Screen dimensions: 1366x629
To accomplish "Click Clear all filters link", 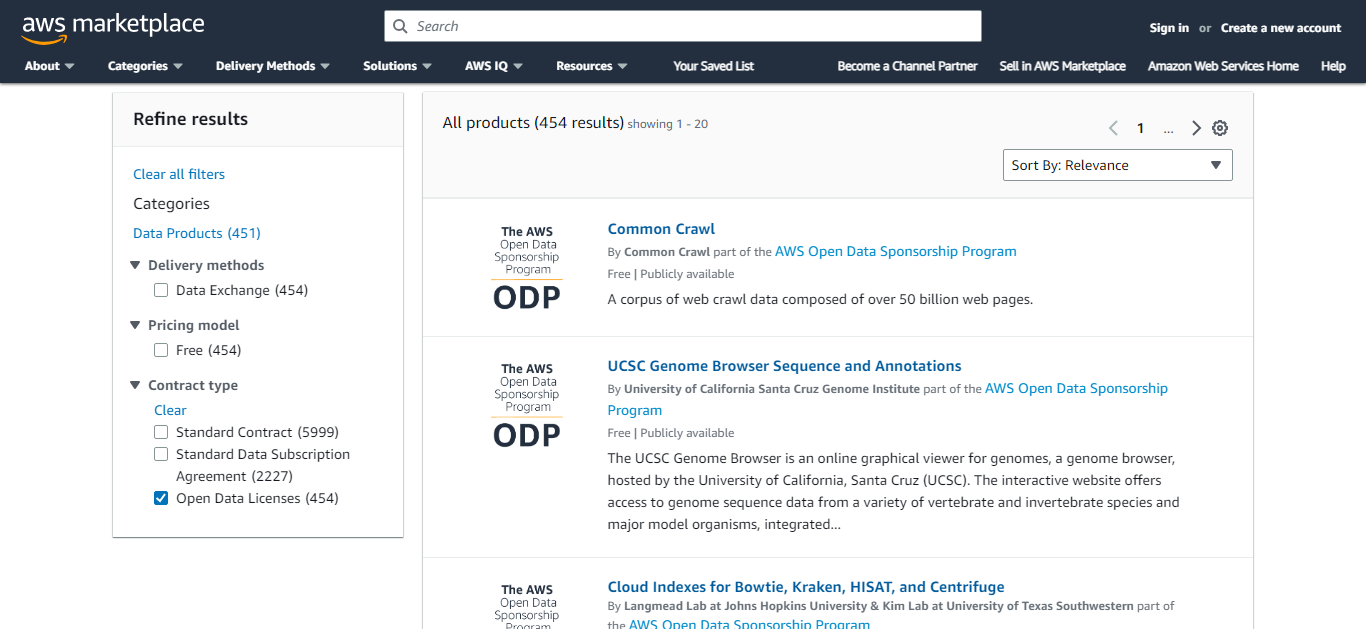I will tap(179, 174).
